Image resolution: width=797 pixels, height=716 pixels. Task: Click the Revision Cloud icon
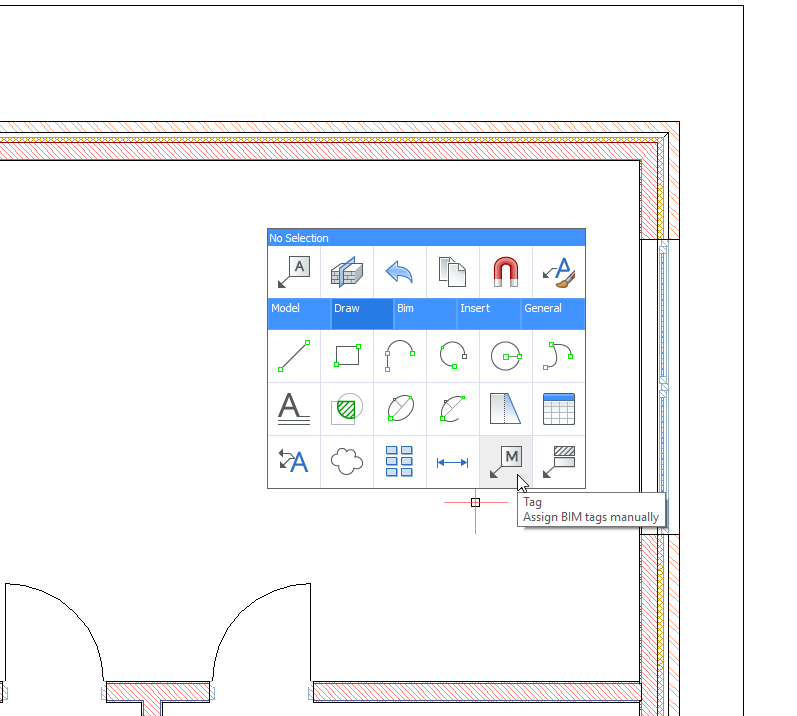click(x=347, y=462)
